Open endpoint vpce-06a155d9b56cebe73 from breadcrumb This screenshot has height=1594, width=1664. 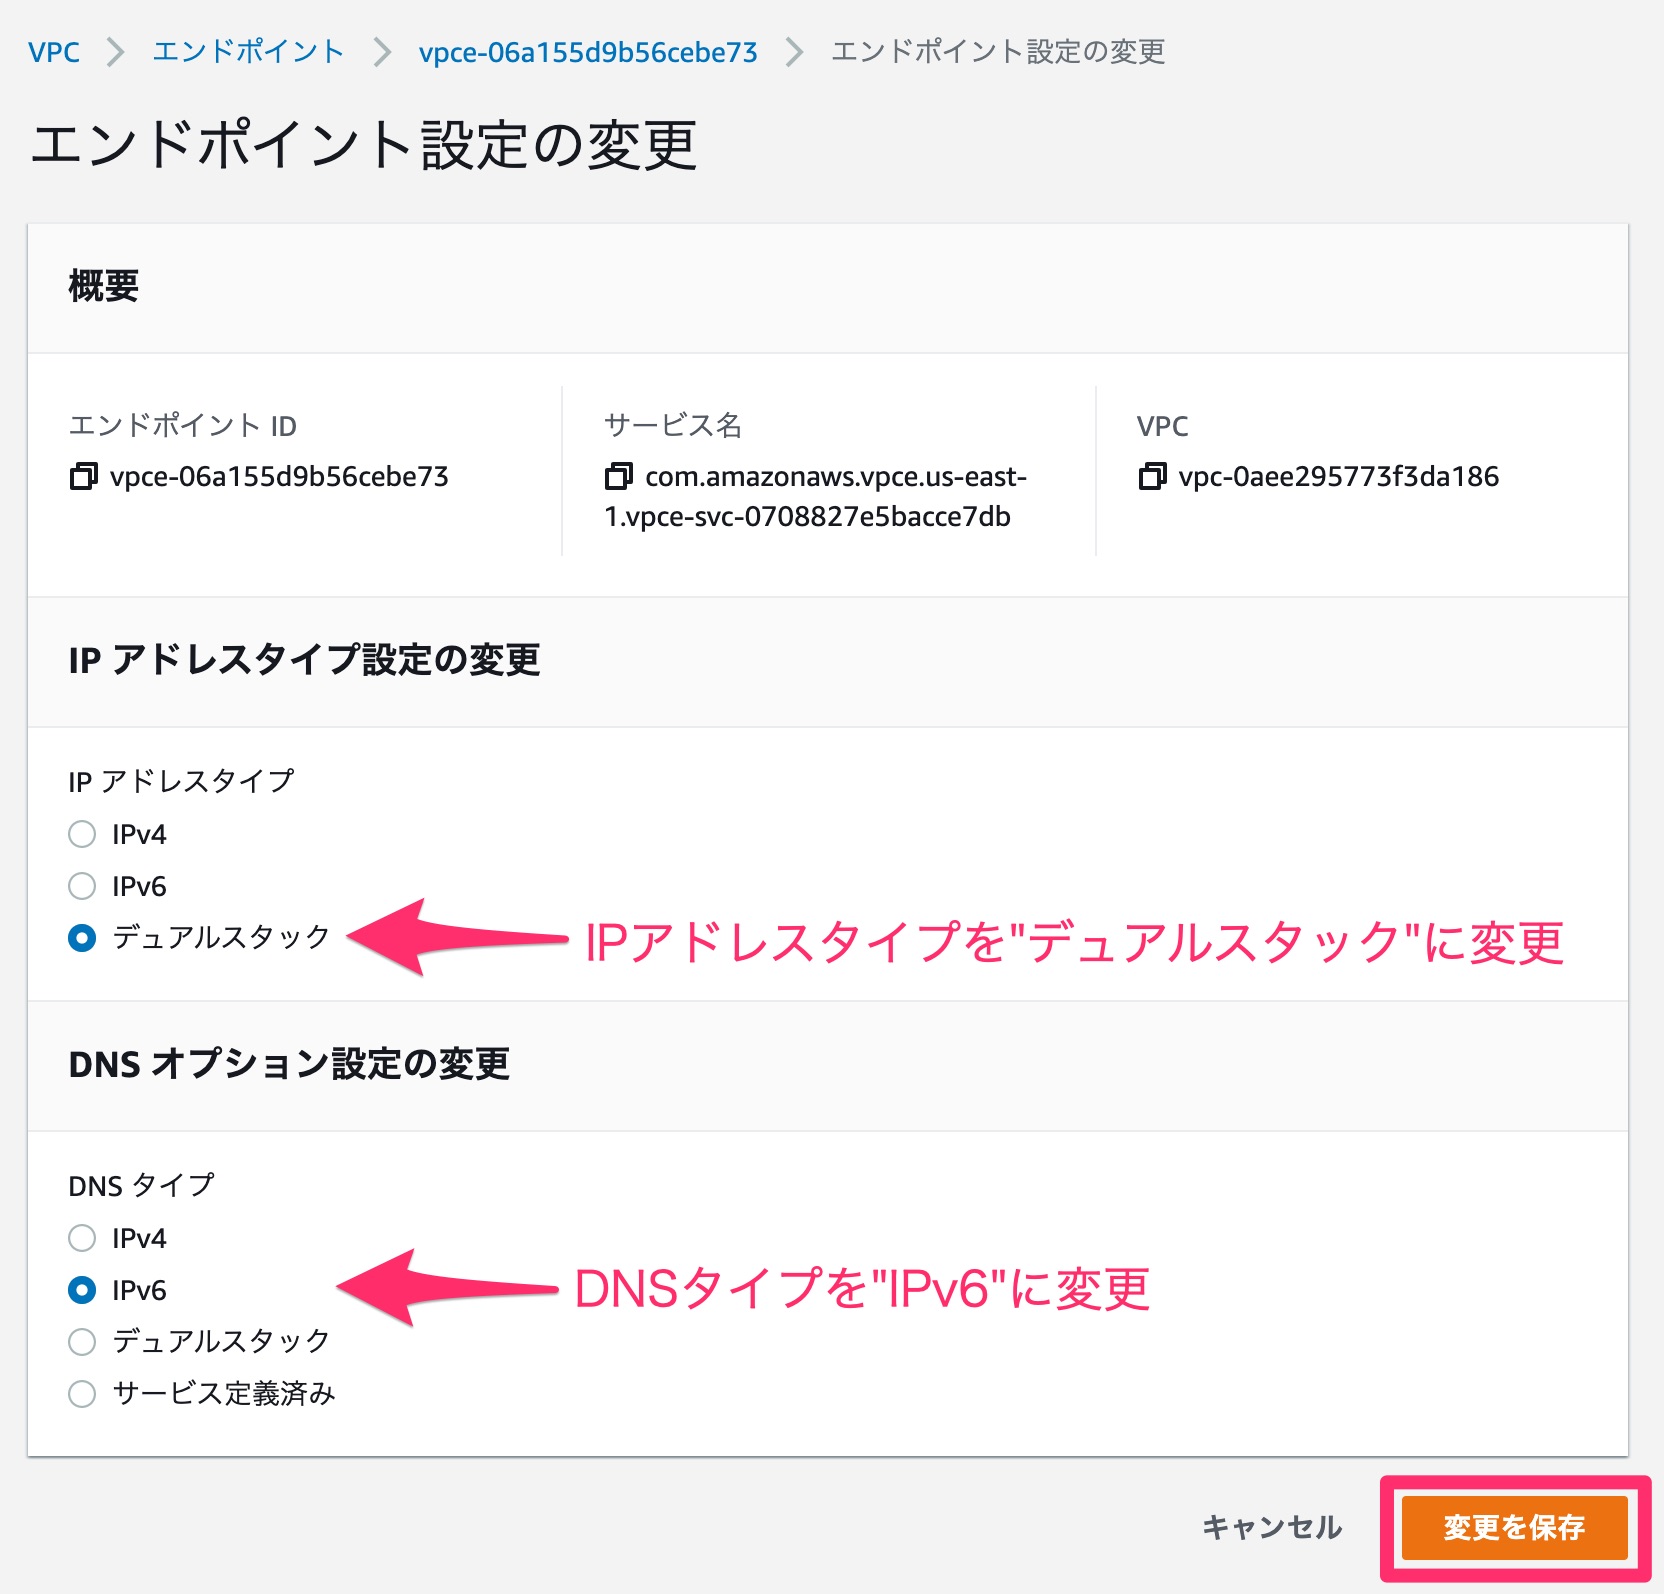tap(585, 52)
